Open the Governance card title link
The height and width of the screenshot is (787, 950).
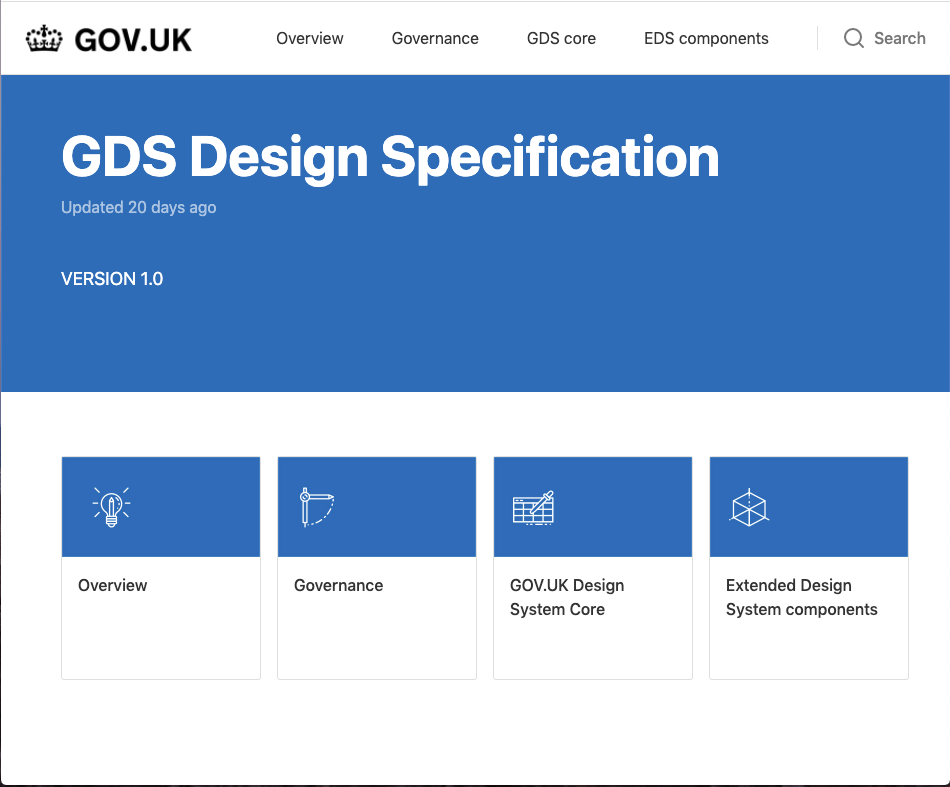pyautogui.click(x=338, y=586)
